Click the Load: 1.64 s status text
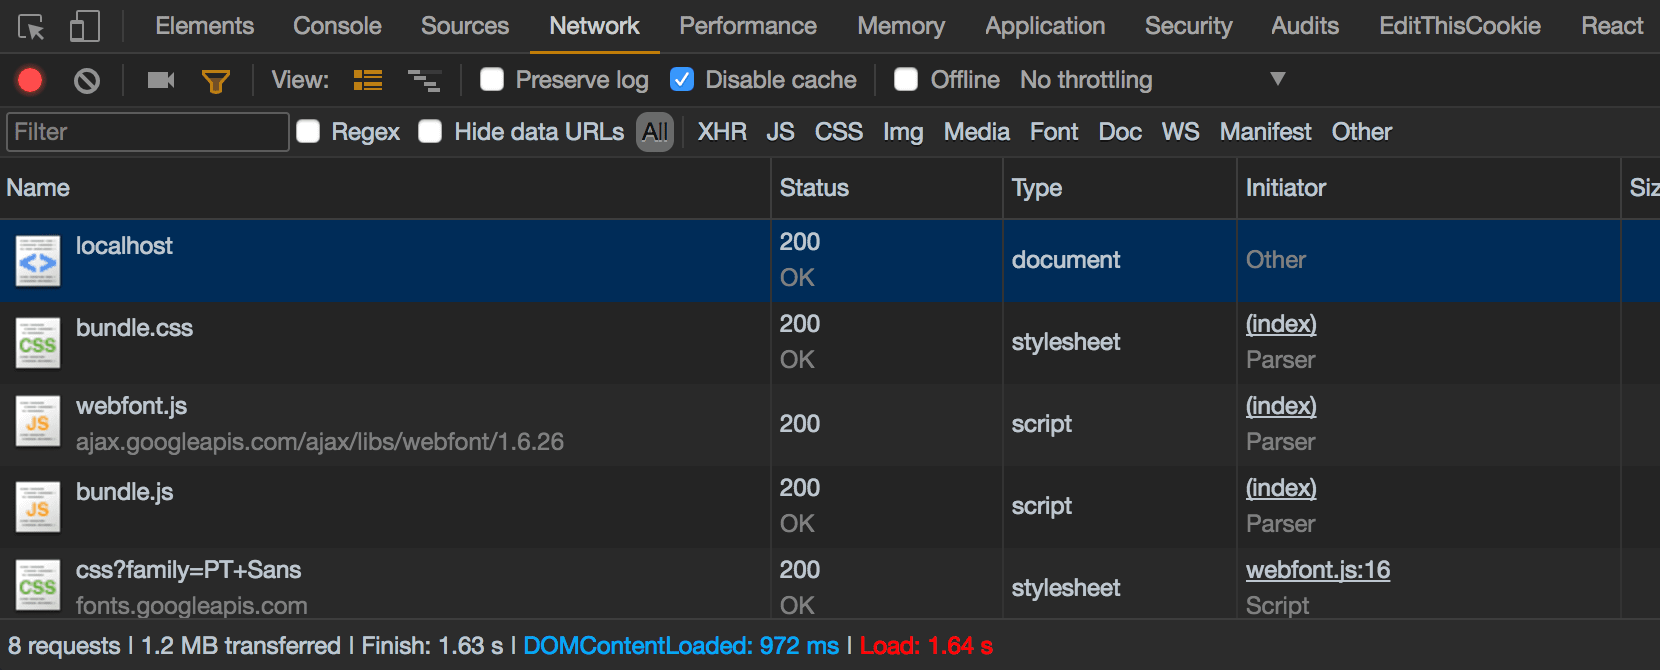 point(926,646)
